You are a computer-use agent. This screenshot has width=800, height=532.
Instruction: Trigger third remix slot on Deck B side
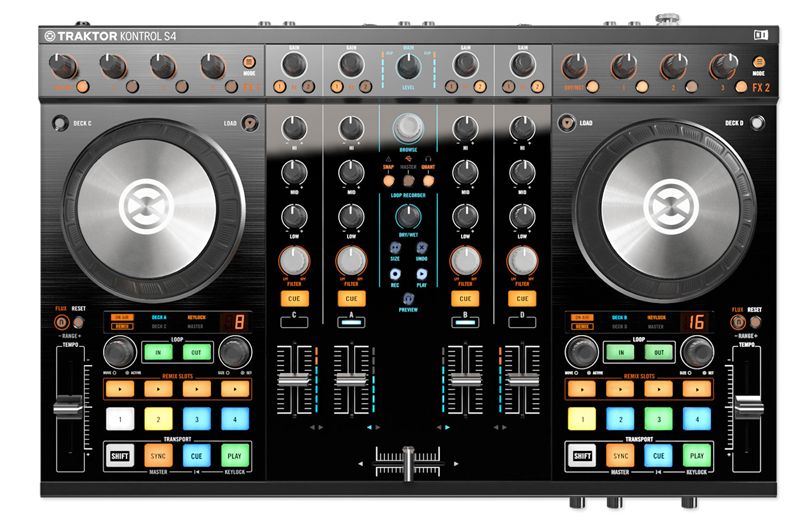click(659, 389)
